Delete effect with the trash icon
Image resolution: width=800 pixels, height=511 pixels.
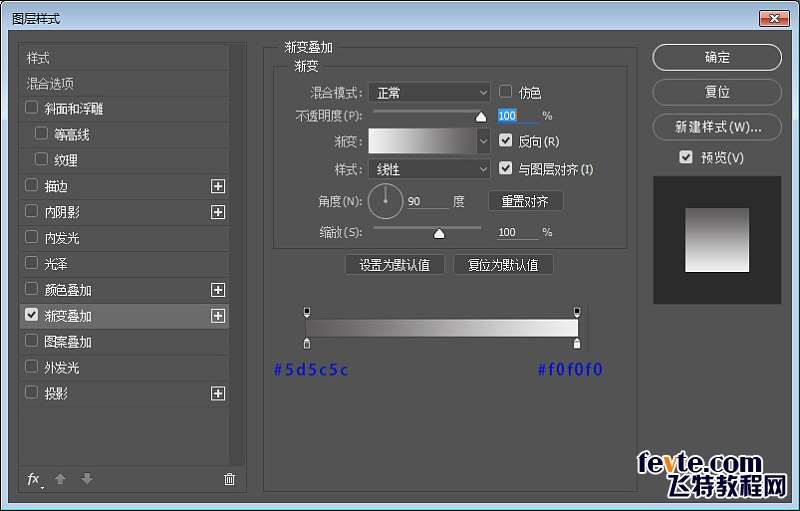point(230,479)
